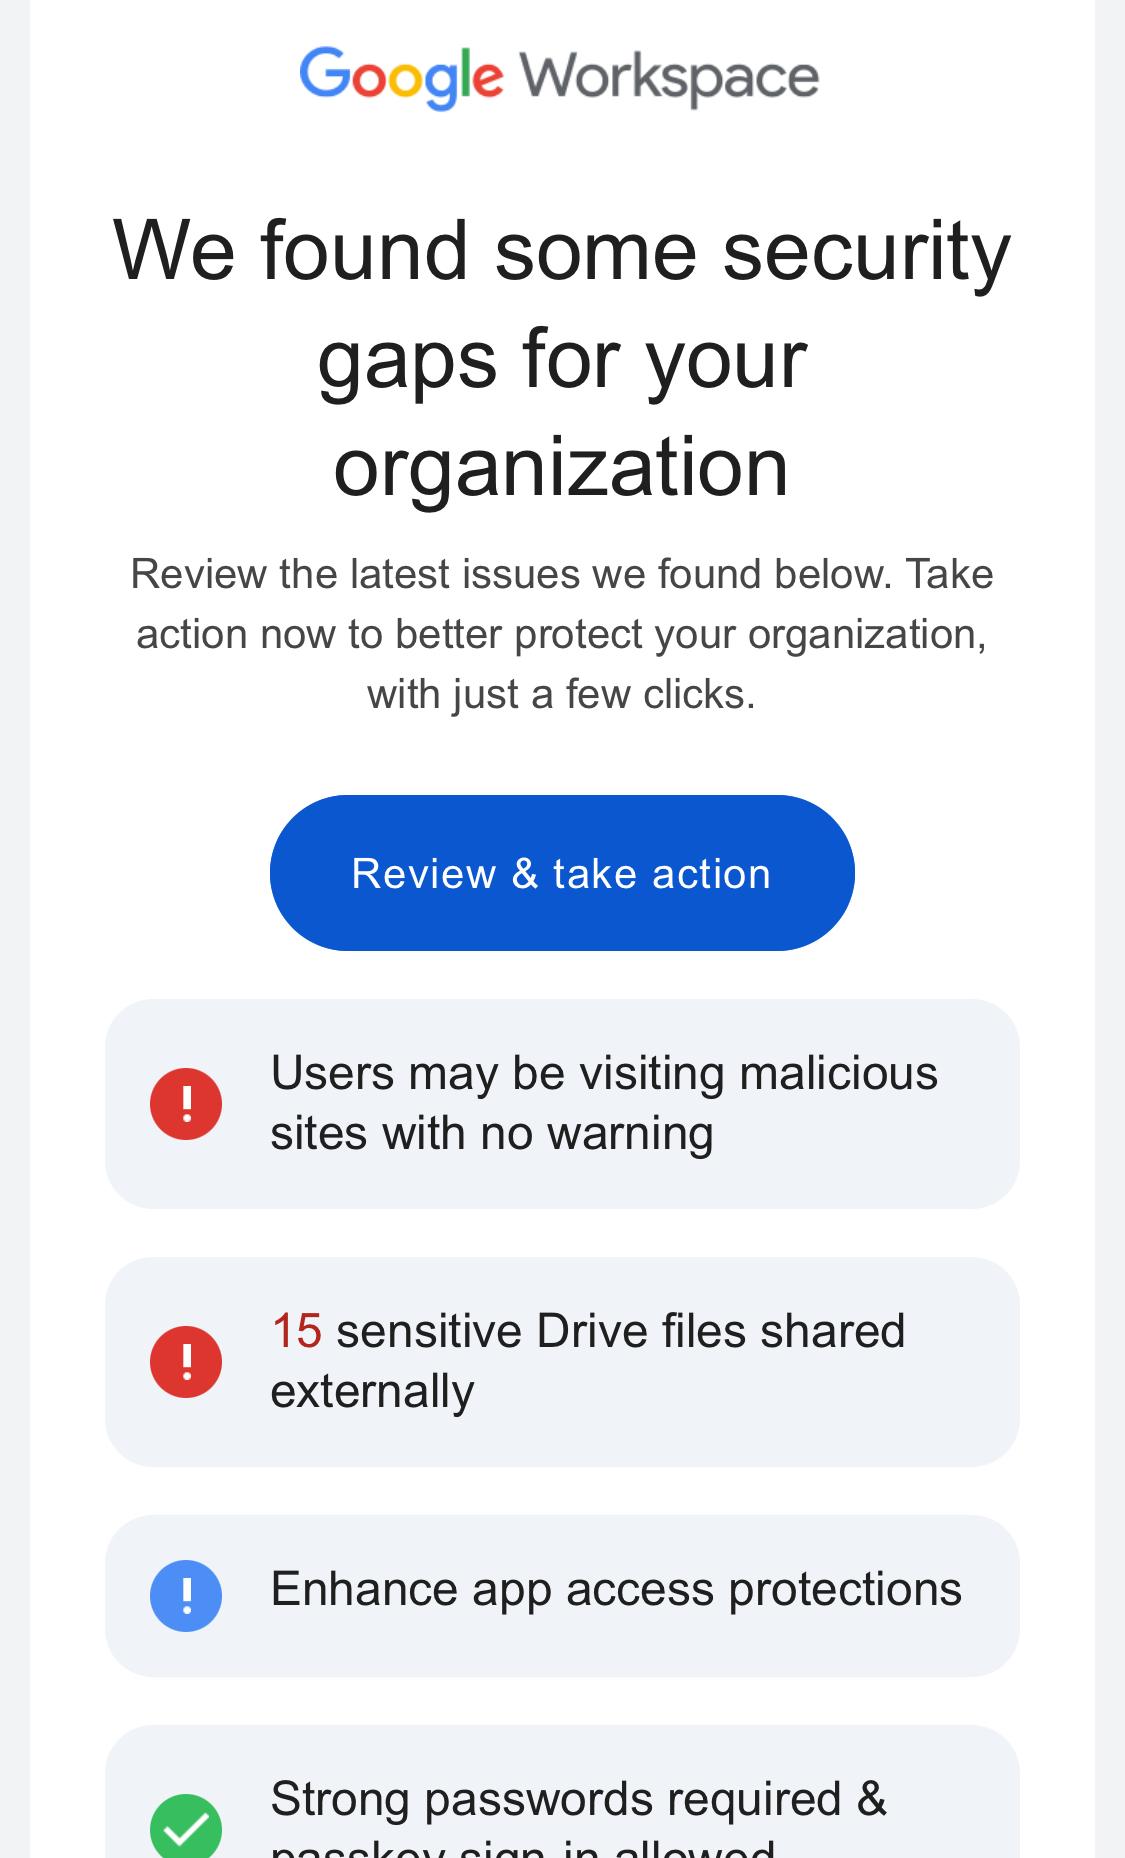The height and width of the screenshot is (1858, 1125).
Task: Click red alert icon beside malicious sites warning
Action: coord(186,1104)
